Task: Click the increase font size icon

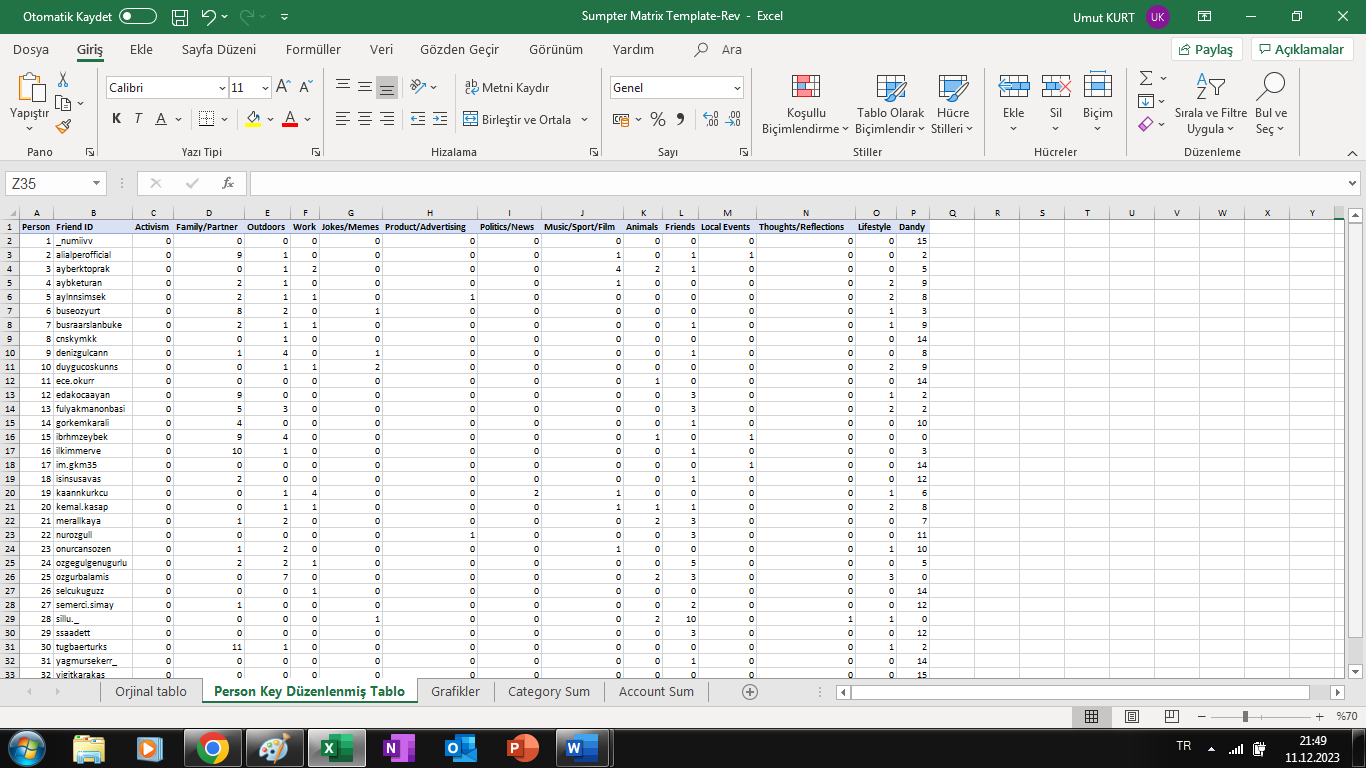Action: point(283,88)
